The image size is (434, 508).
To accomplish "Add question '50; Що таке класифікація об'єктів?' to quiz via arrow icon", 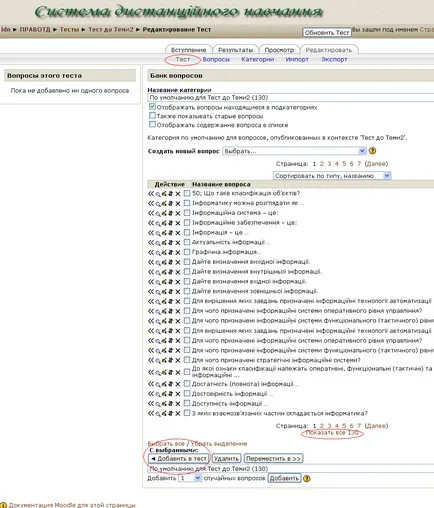I will pos(151,193).
